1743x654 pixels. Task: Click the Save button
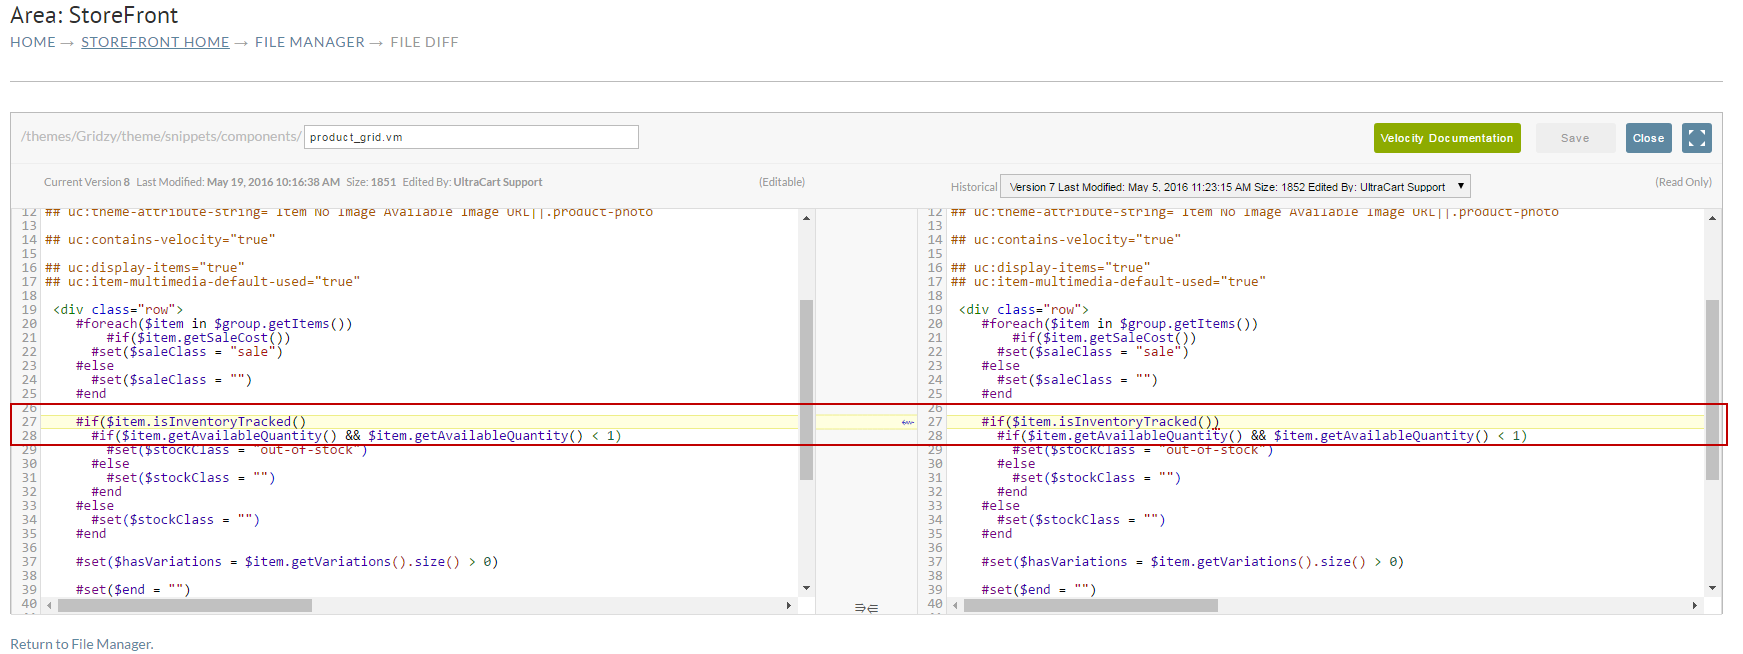1575,138
